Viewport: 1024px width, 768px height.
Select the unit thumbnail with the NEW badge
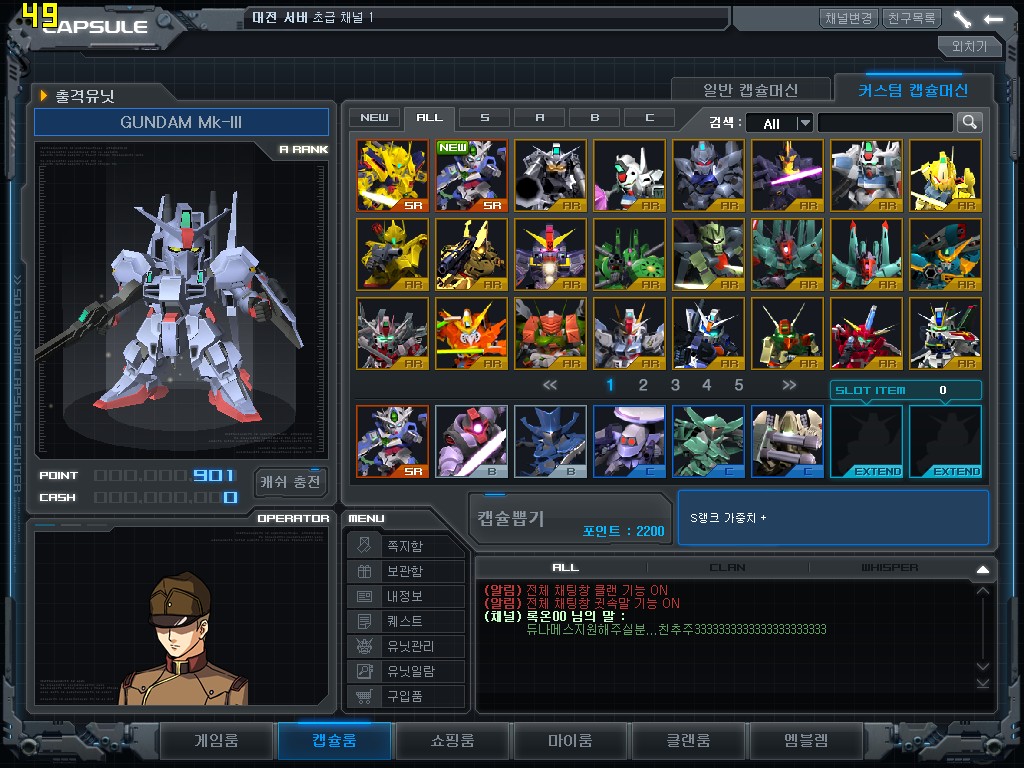[x=471, y=175]
